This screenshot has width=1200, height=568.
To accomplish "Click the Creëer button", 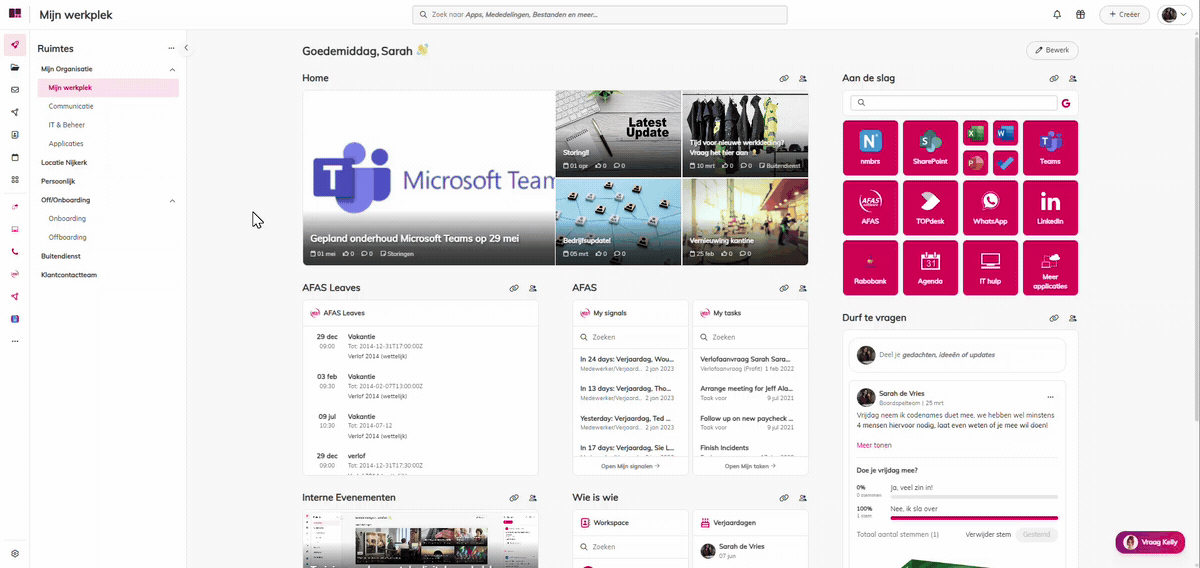I will [x=1125, y=15].
